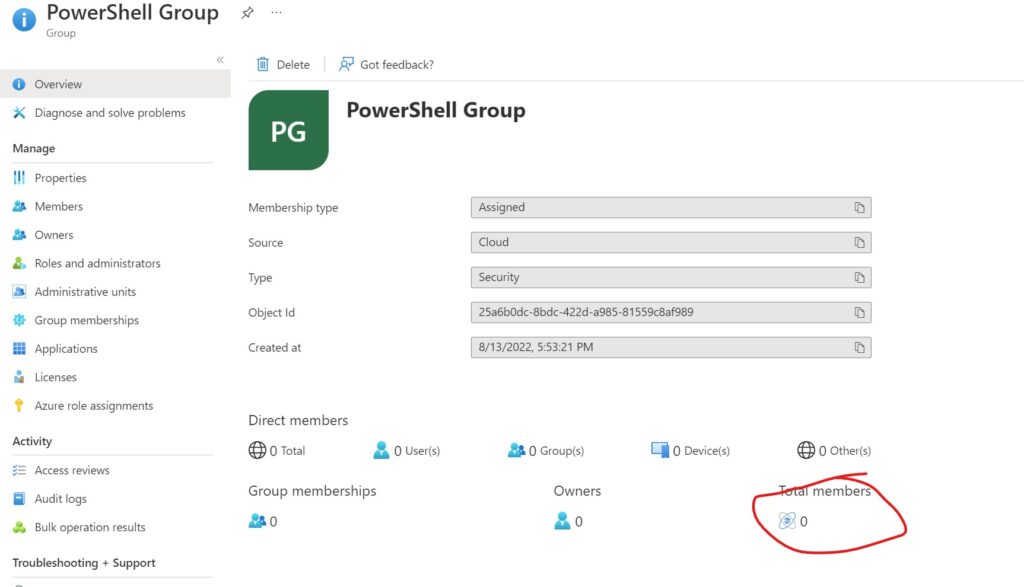Click the Source field showing Cloud
The width and height of the screenshot is (1024, 587).
tap(671, 242)
